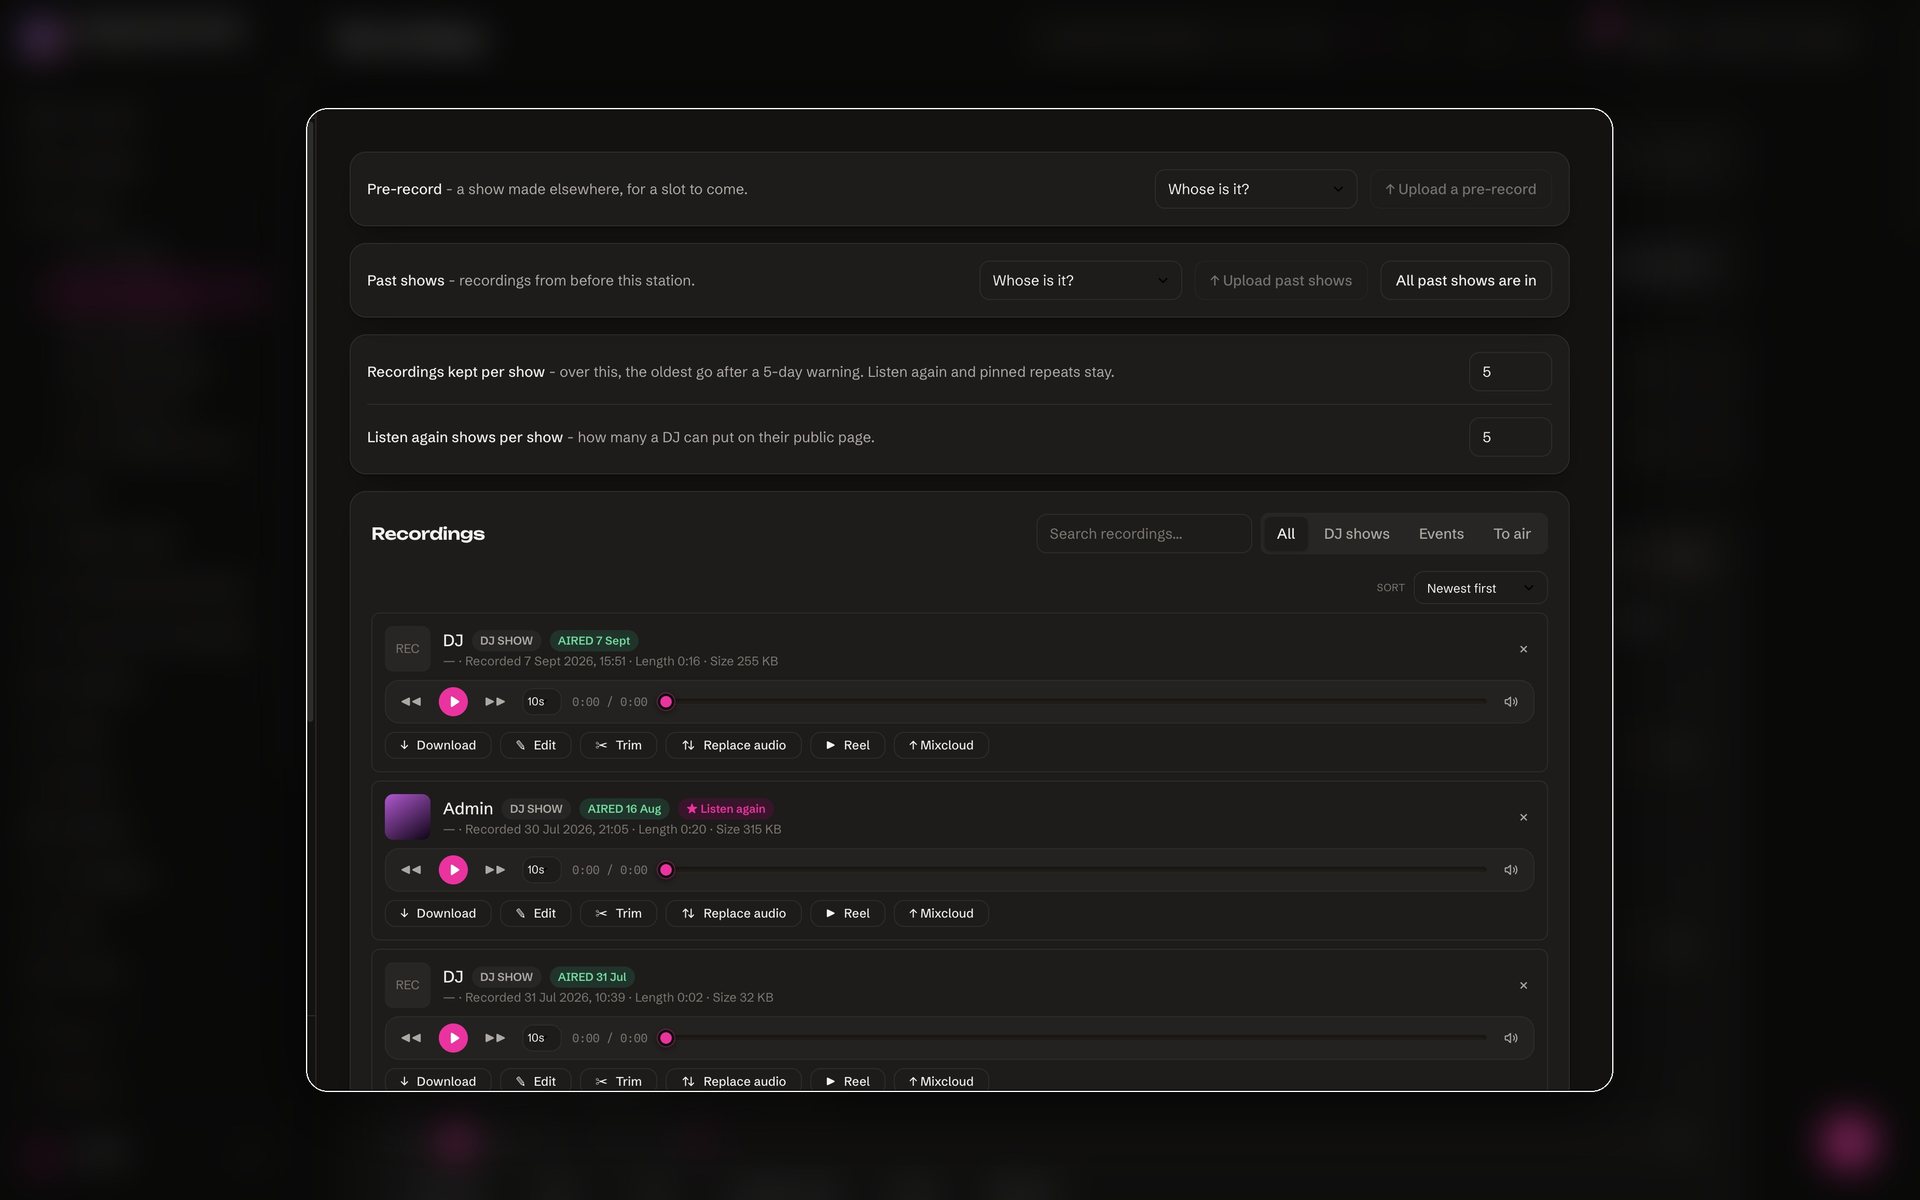Show All recordings filter
The height and width of the screenshot is (1200, 1920).
coord(1285,534)
